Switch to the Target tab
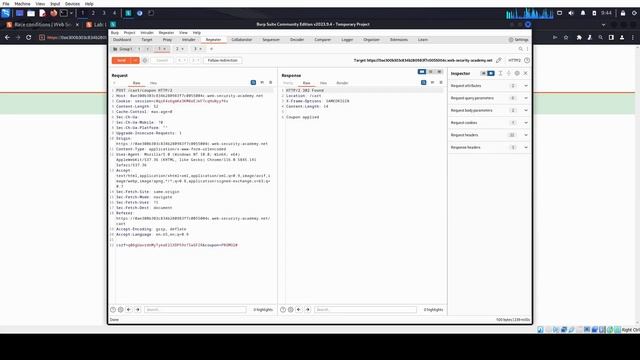The width and height of the screenshot is (640, 360). (x=147, y=40)
